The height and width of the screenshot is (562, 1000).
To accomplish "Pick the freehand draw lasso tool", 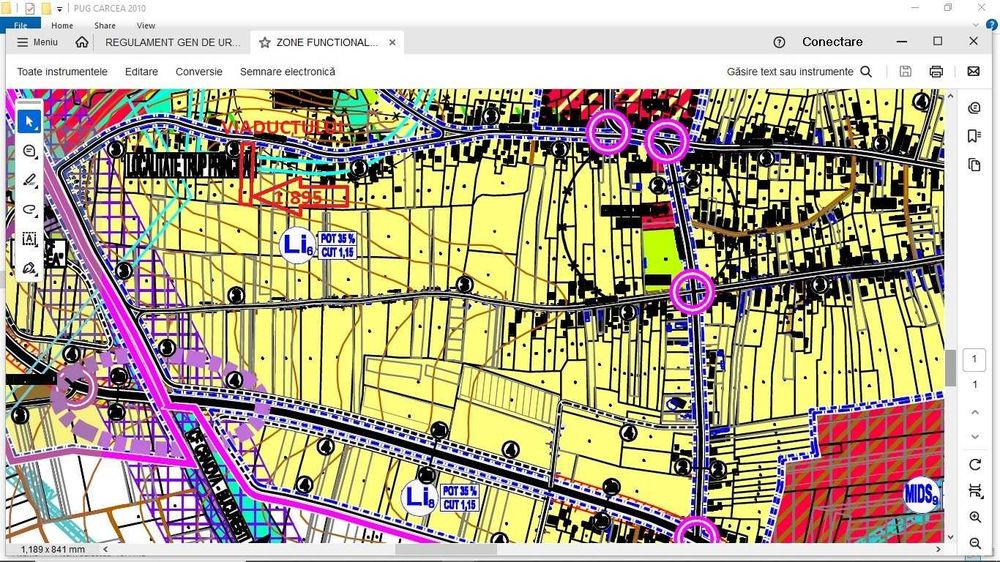I will pyautogui.click(x=29, y=210).
